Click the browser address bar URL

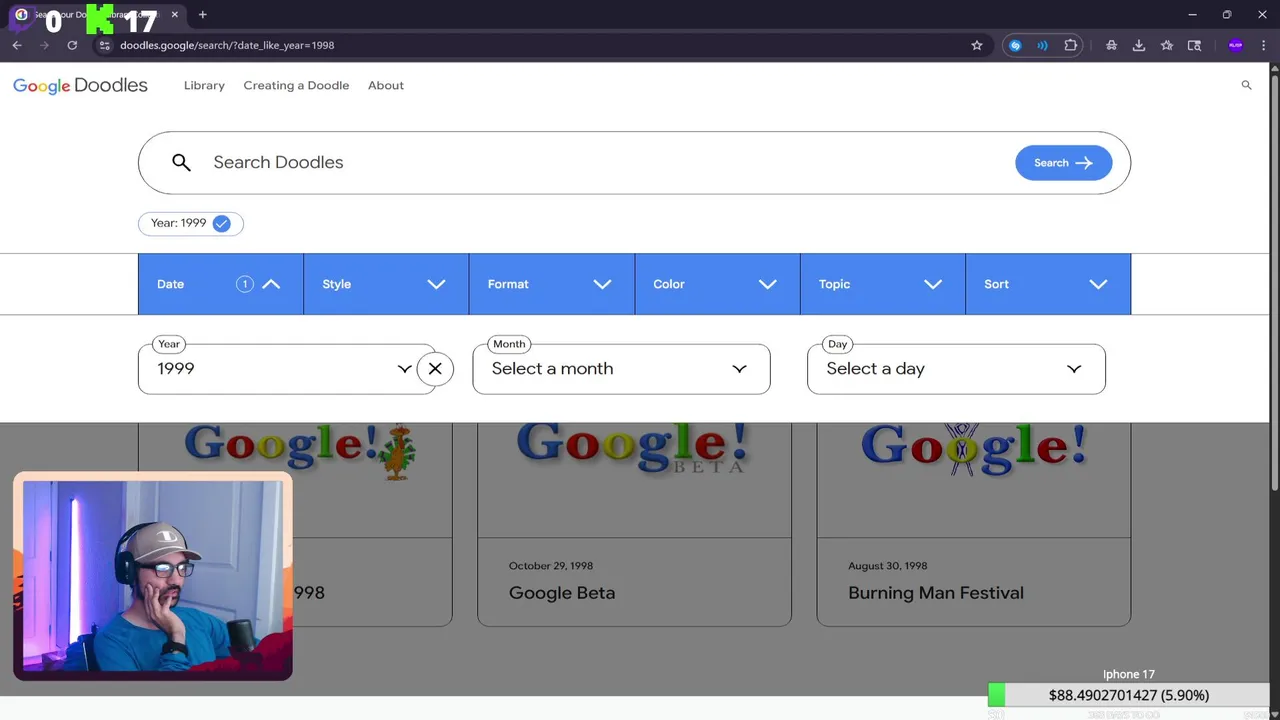coord(227,45)
